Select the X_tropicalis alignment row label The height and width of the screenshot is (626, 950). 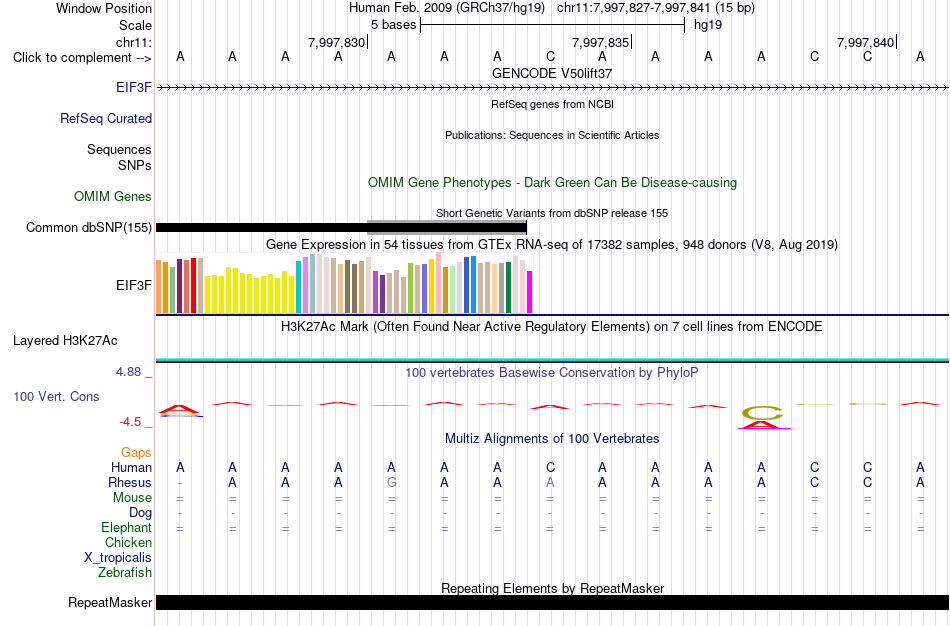click(x=118, y=558)
